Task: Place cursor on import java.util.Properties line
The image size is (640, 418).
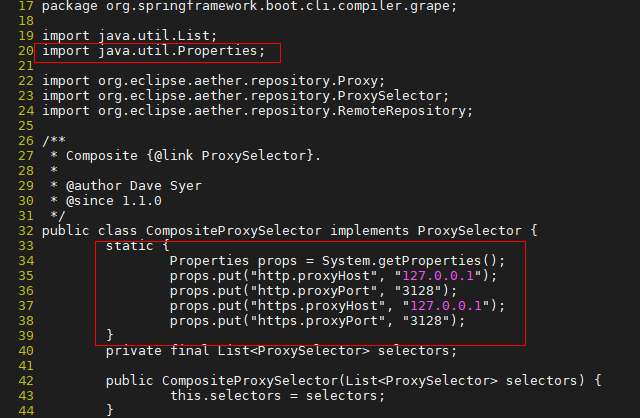Action: click(153, 51)
